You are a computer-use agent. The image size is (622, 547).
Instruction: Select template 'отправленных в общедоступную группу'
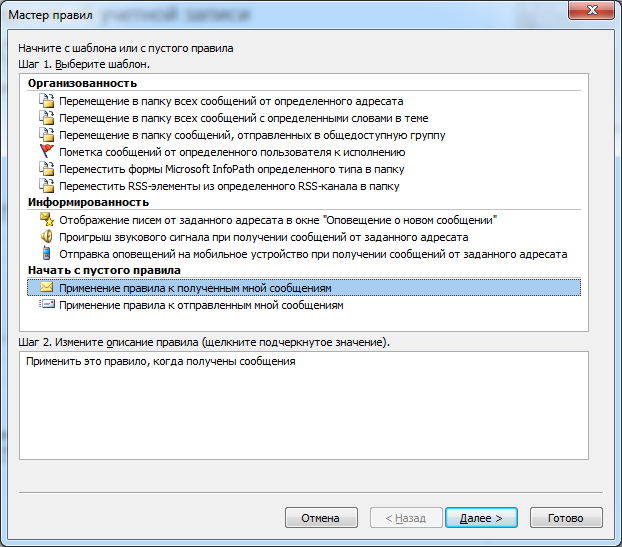click(252, 135)
